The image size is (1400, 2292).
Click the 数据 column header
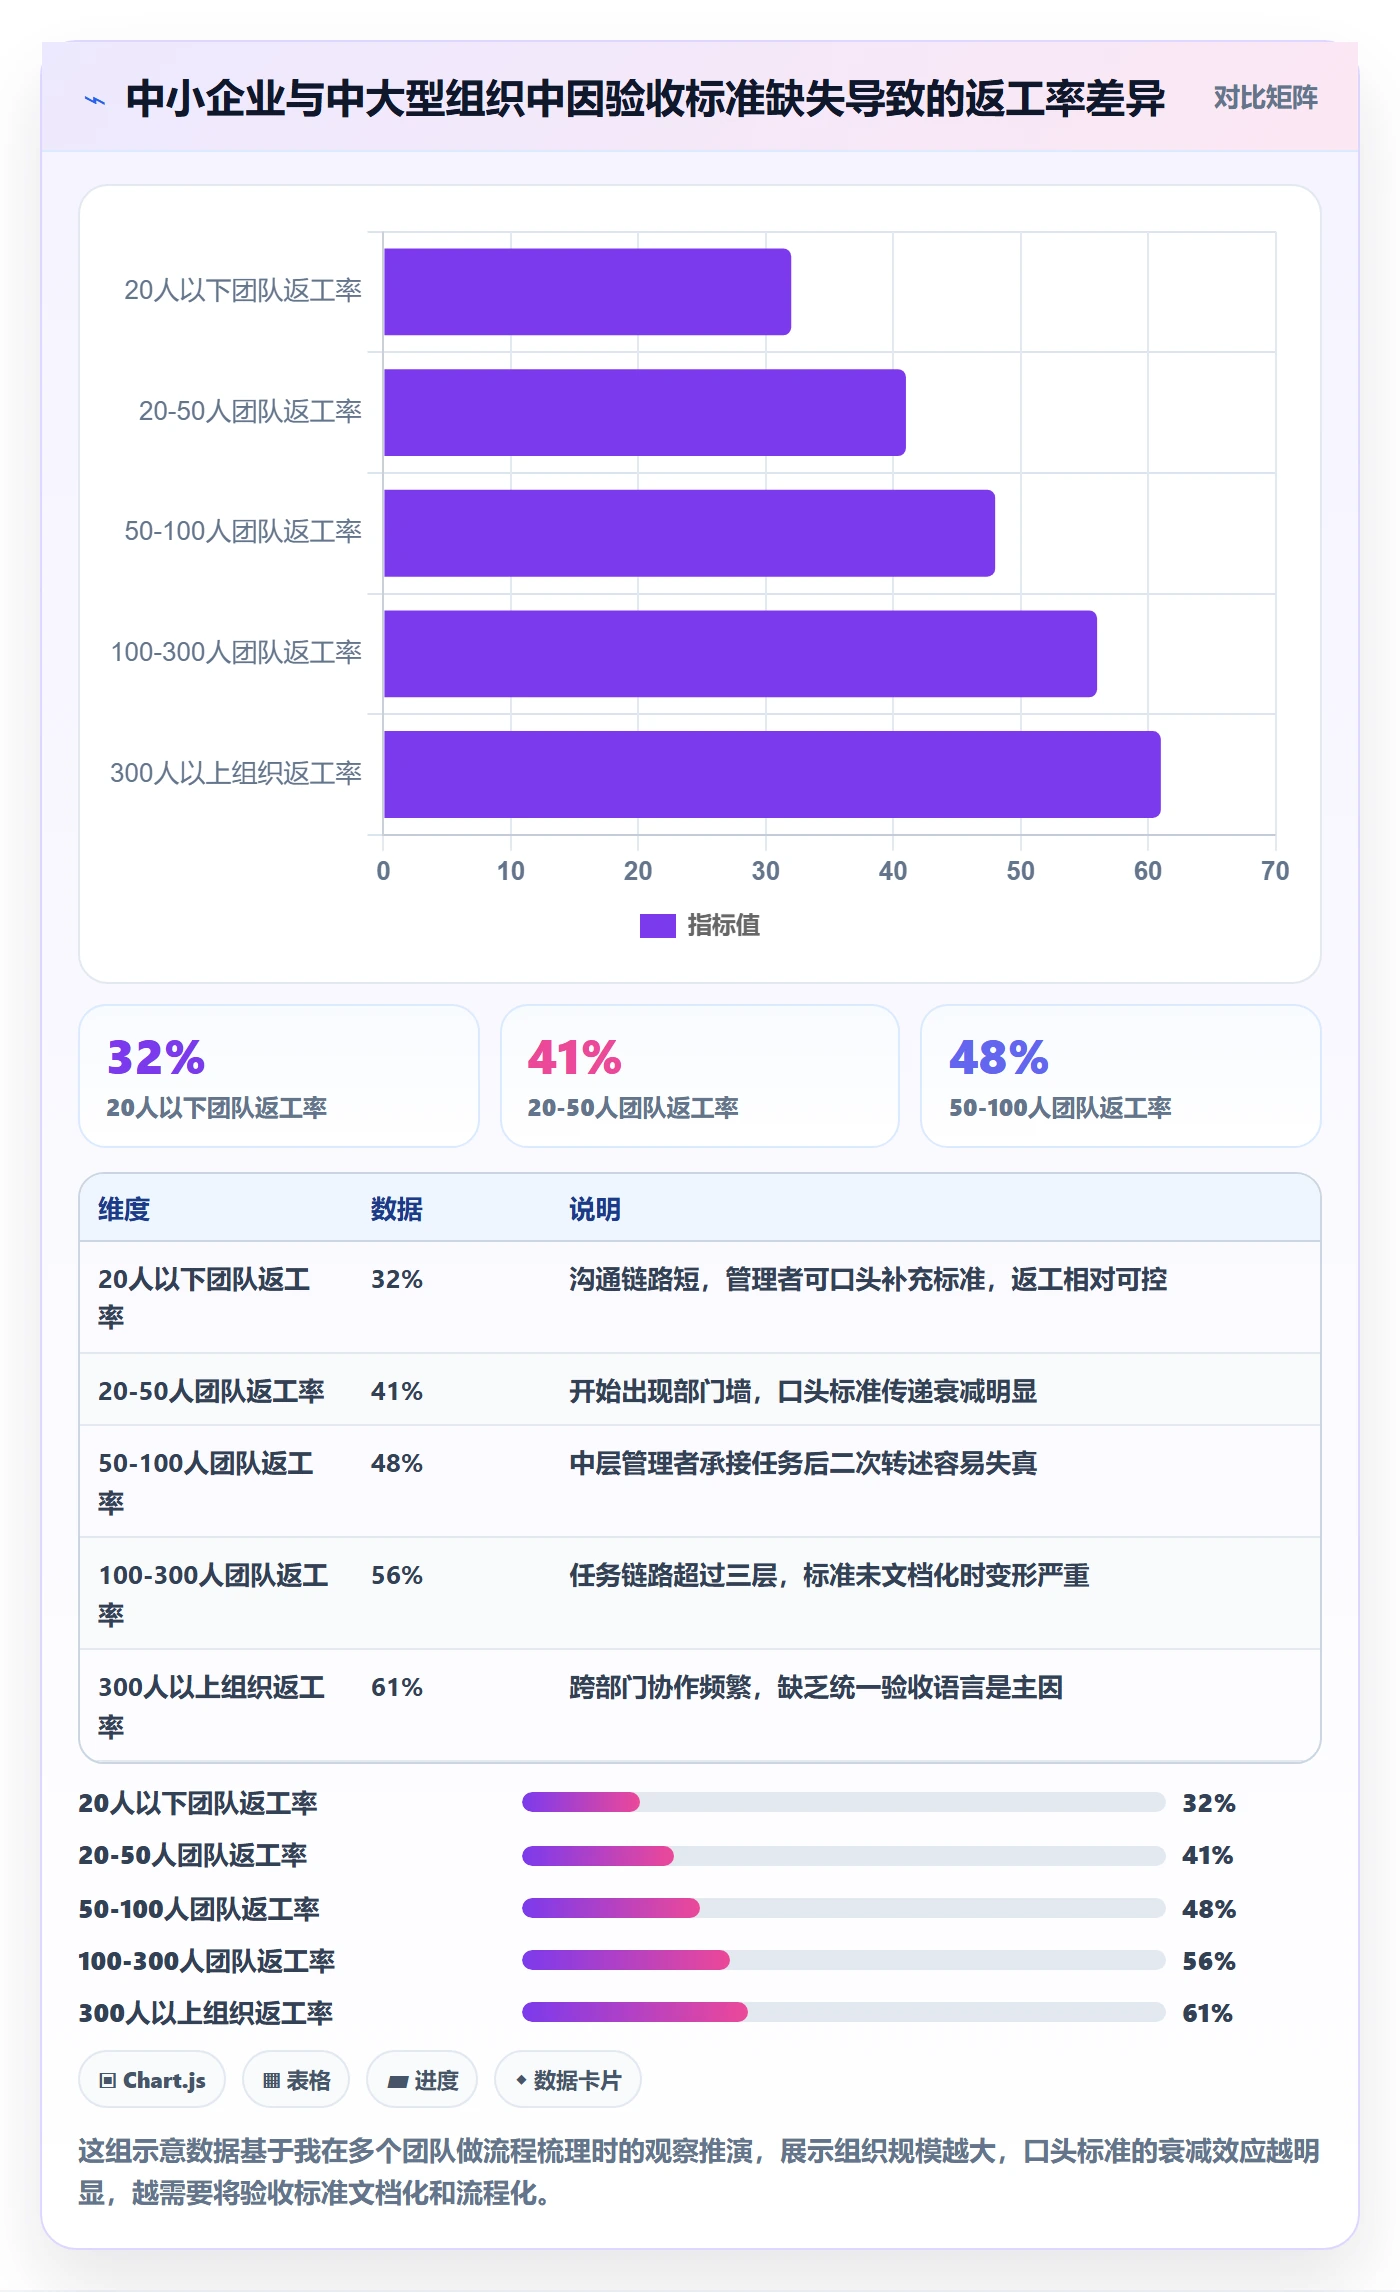pos(397,1209)
